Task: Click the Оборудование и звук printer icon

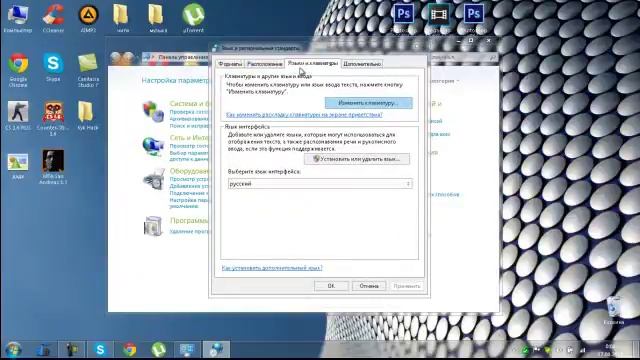Action: coord(153,179)
